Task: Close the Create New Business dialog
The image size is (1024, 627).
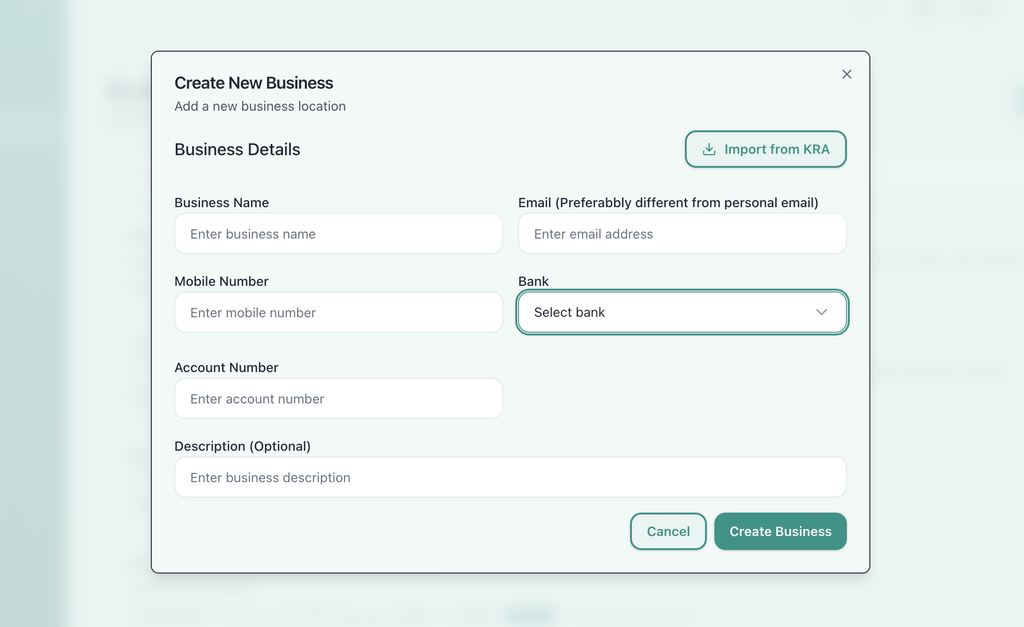Action: pos(846,74)
